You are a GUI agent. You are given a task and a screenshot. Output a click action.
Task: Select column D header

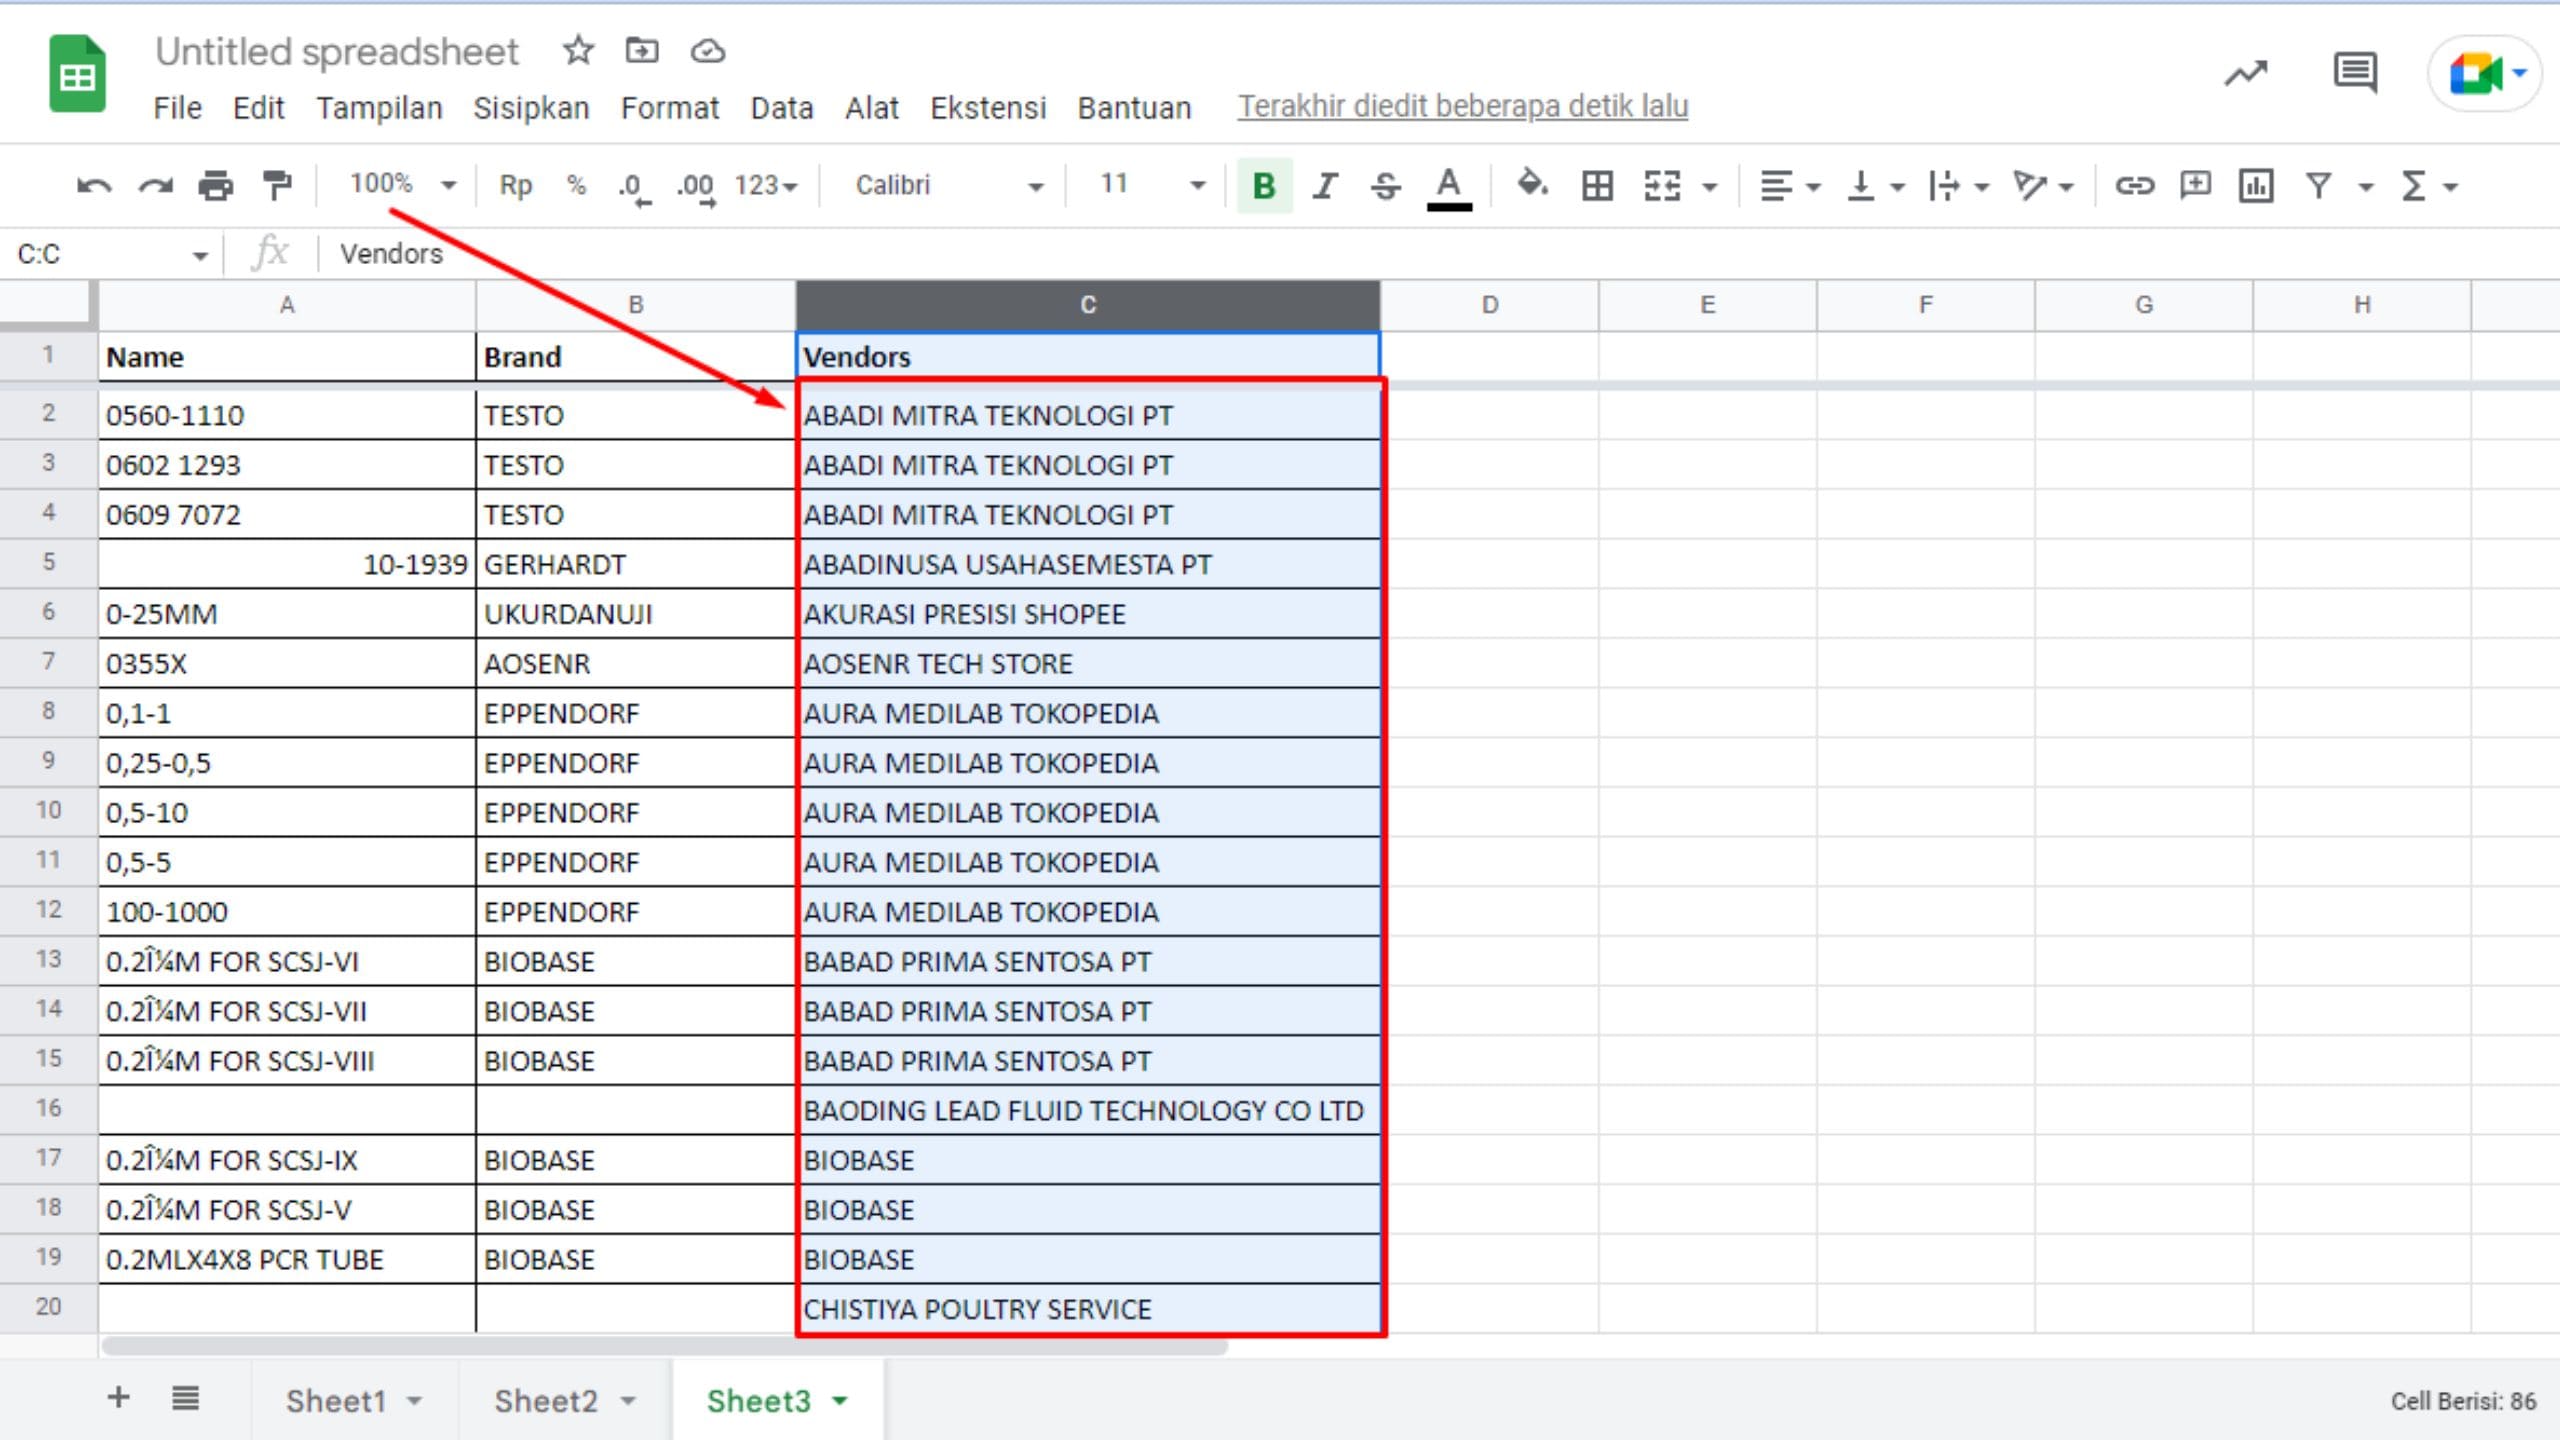(x=1489, y=305)
